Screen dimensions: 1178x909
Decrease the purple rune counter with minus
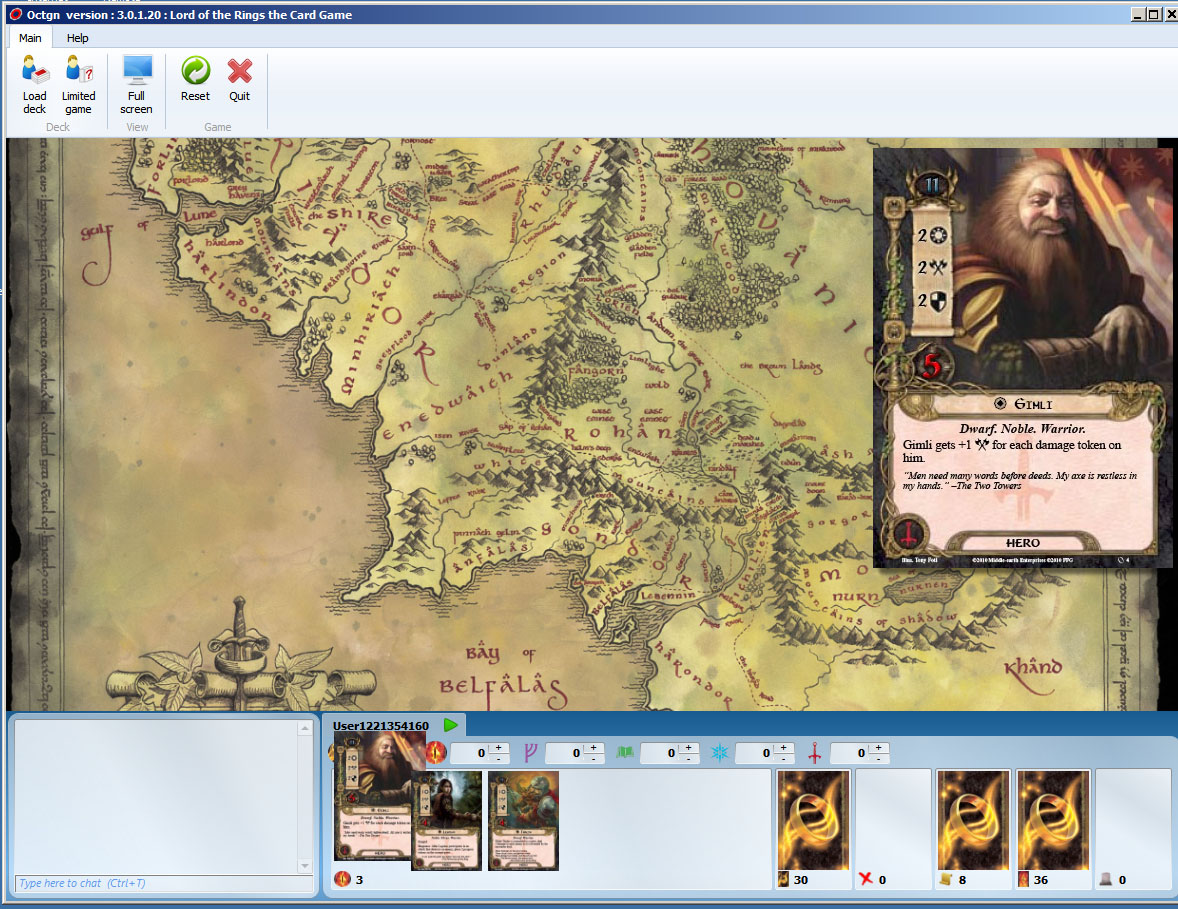594,758
